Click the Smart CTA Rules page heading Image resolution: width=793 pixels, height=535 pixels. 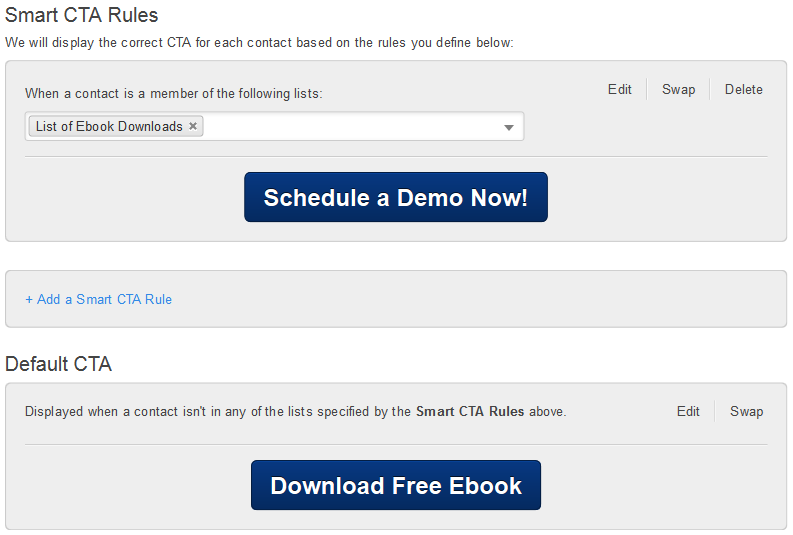(82, 16)
